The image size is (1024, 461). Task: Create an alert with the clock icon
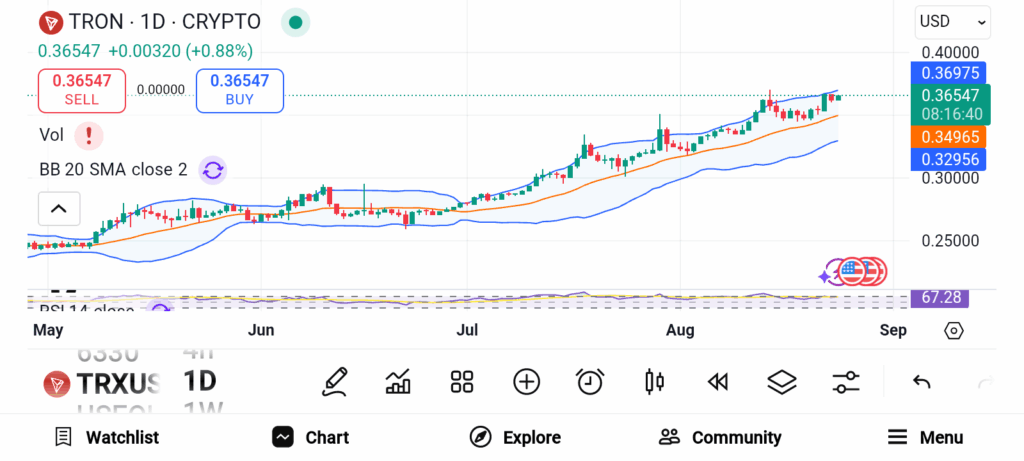tap(590, 381)
